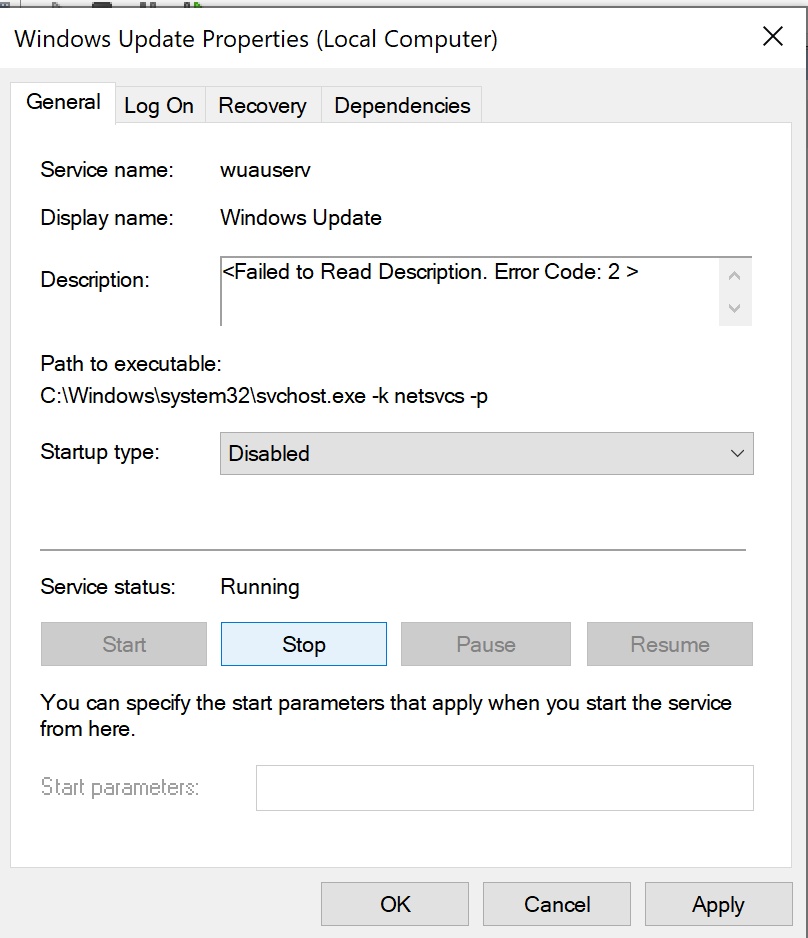The width and height of the screenshot is (808, 938).
Task: Click the greyed-out Pause button
Action: (x=486, y=644)
